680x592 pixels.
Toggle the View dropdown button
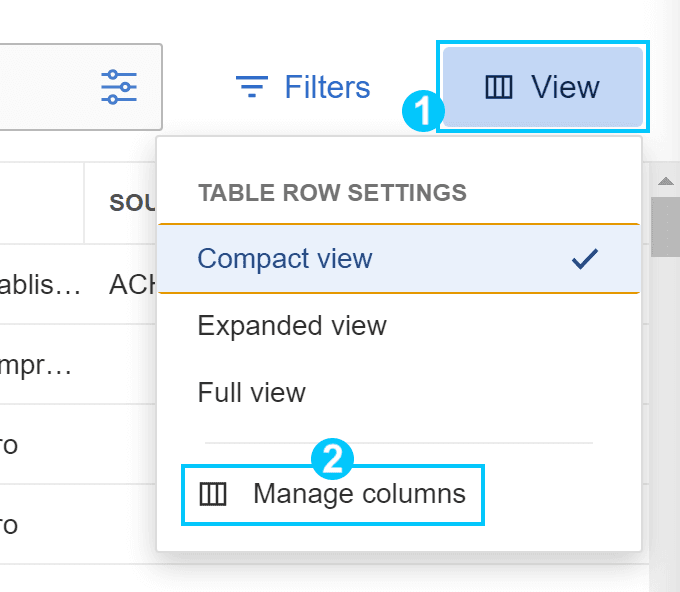tap(543, 87)
